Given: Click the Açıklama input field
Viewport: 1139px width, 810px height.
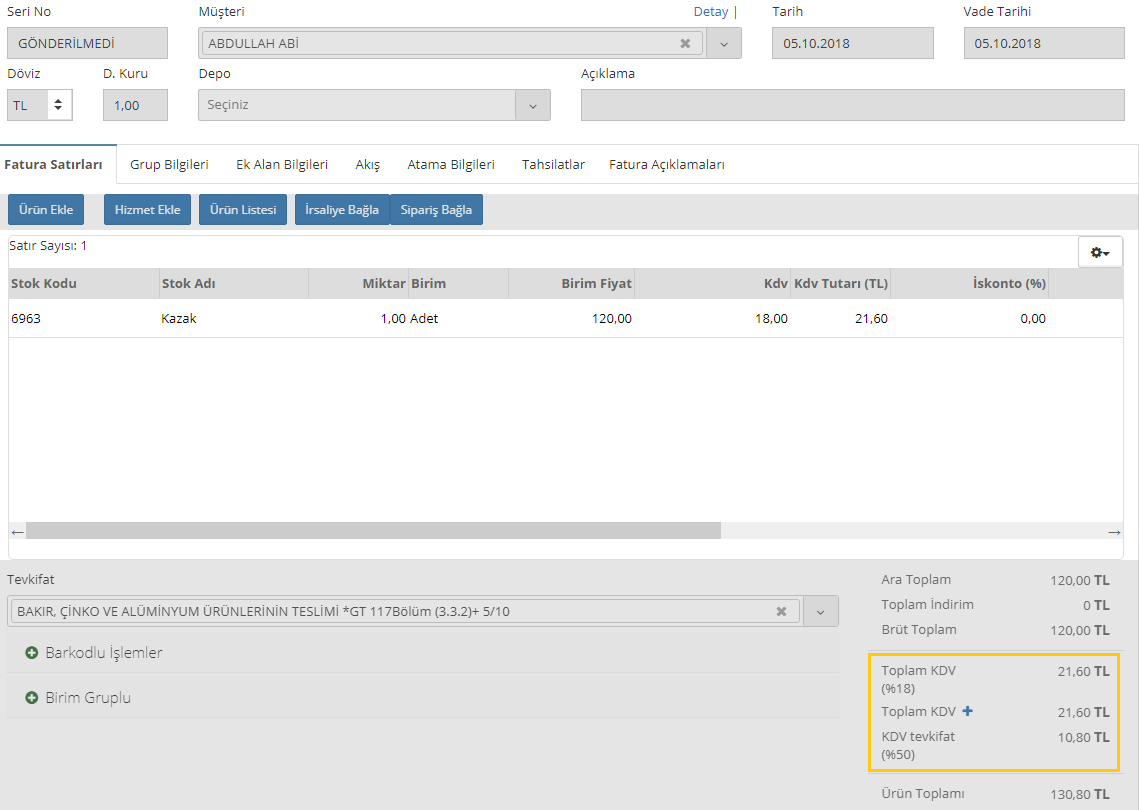Looking at the screenshot, I should [x=852, y=105].
